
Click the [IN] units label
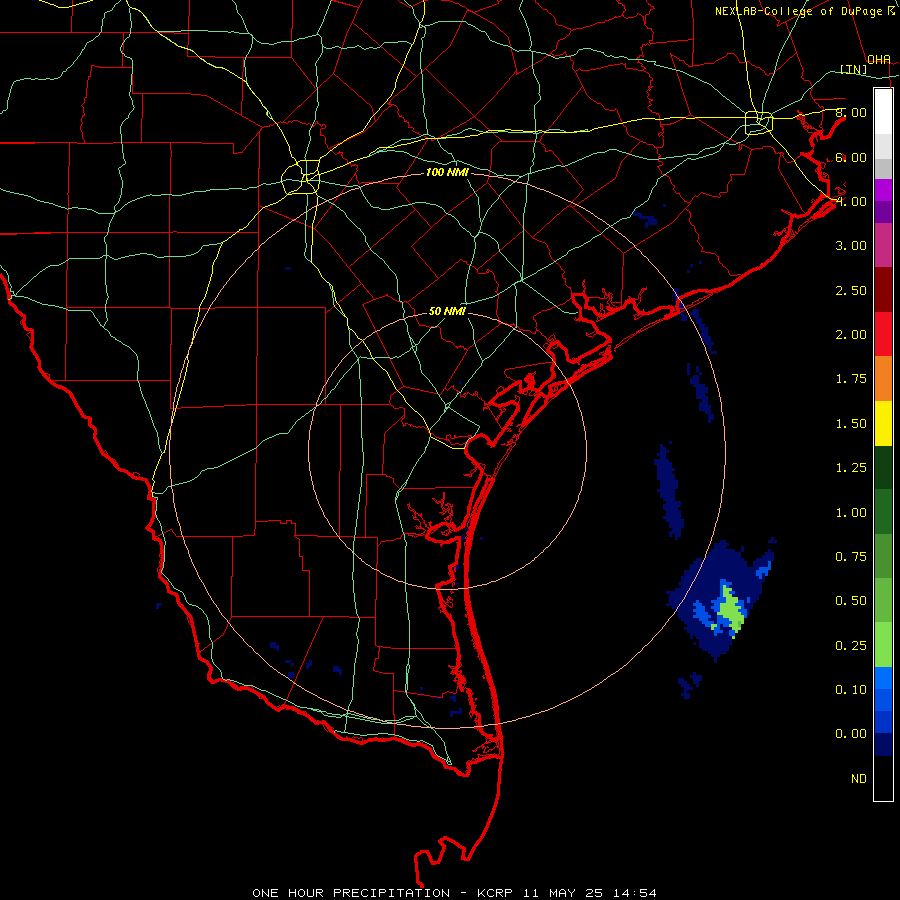click(854, 69)
